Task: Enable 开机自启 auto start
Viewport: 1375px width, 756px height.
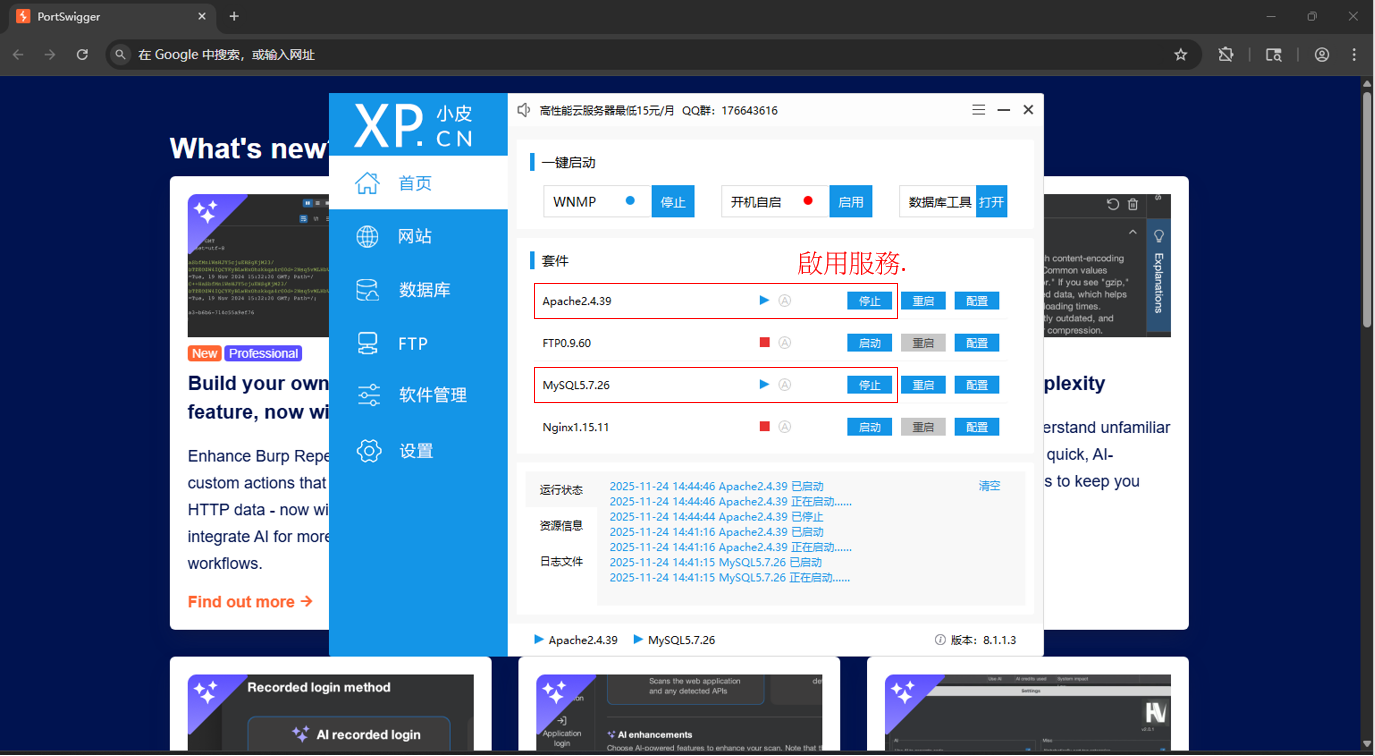Action: point(851,201)
